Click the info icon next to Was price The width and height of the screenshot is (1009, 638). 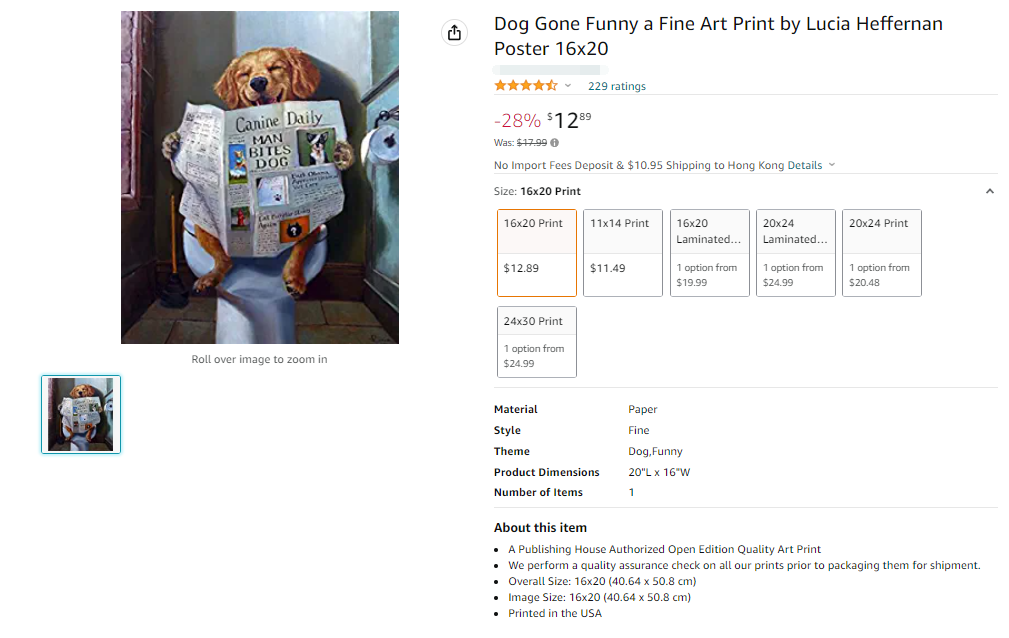pos(555,143)
